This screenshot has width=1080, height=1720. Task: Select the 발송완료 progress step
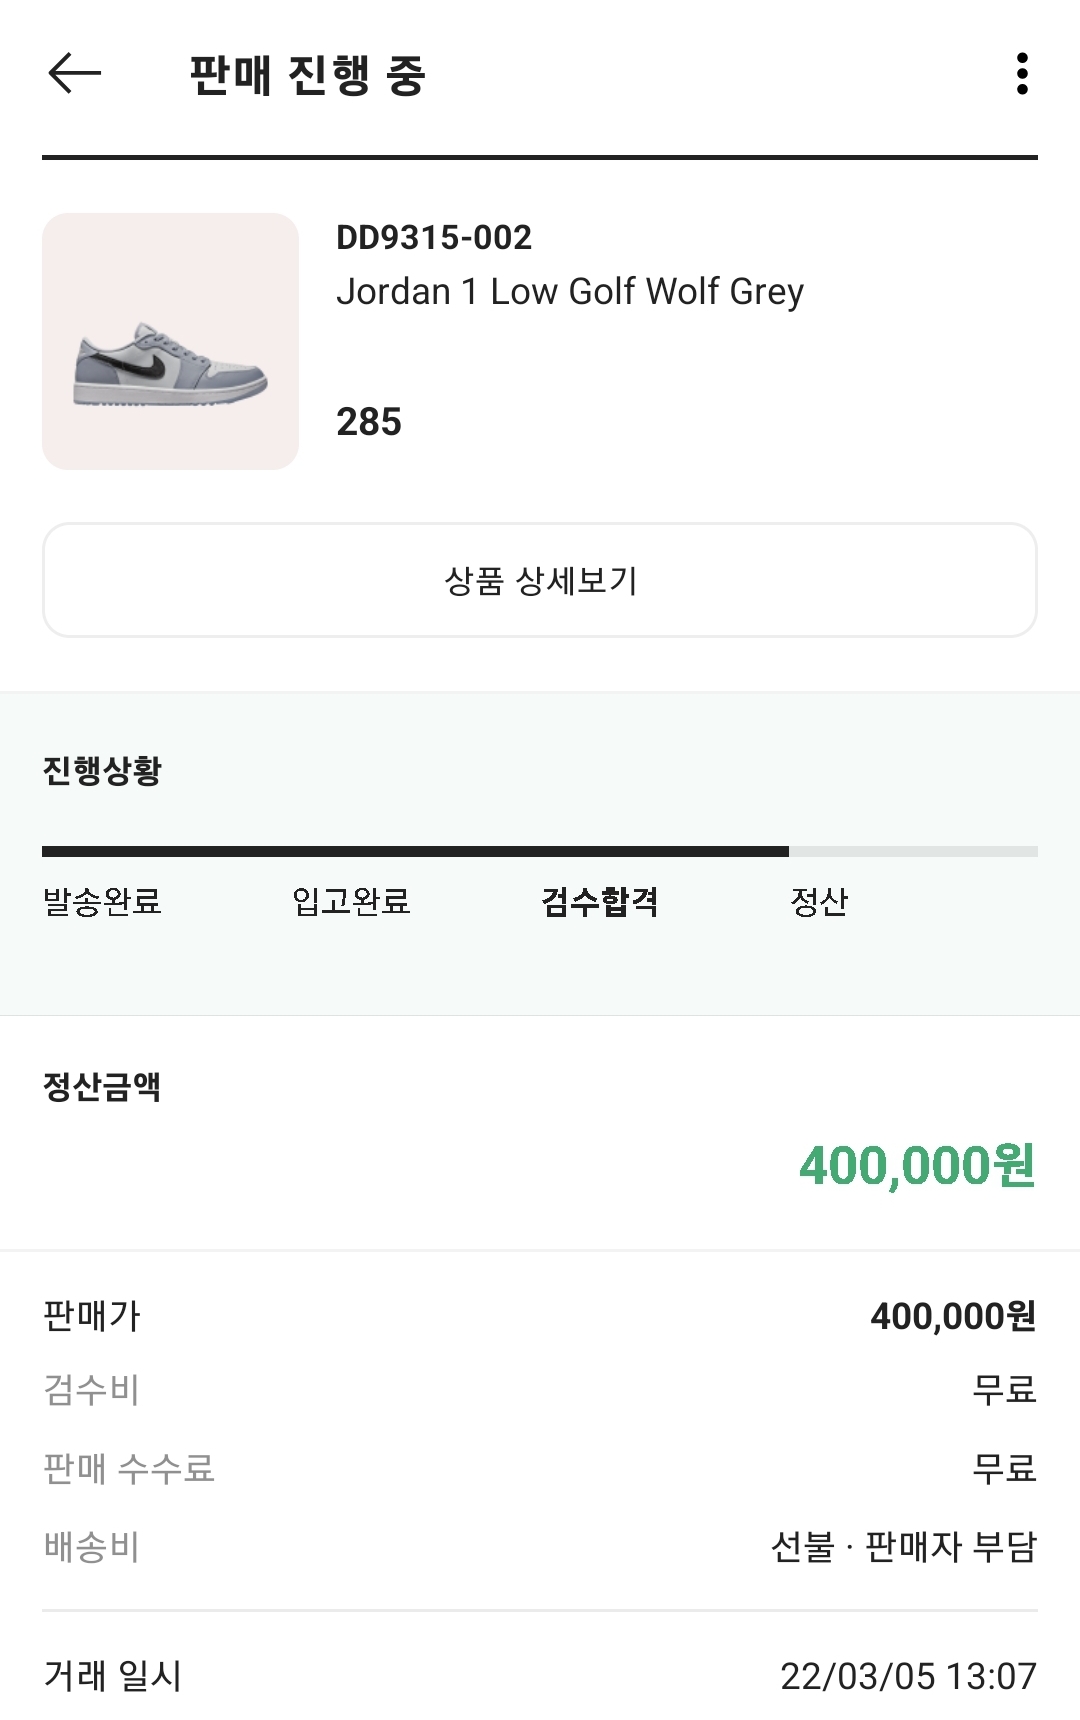point(102,901)
